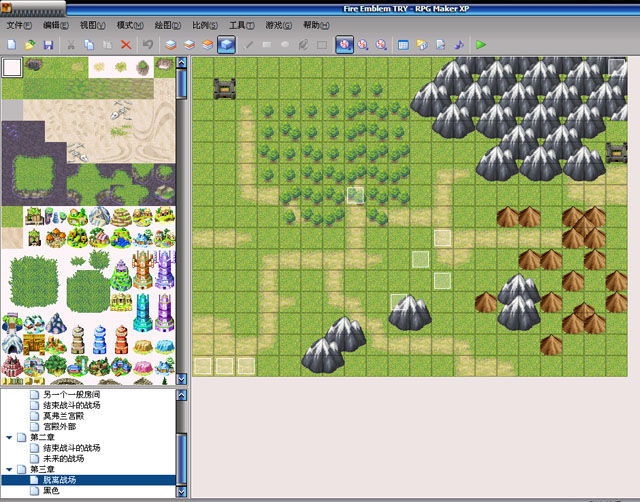Viewport: 640px width, 502px height.
Task: Open the Database window icon
Action: [x=403, y=44]
